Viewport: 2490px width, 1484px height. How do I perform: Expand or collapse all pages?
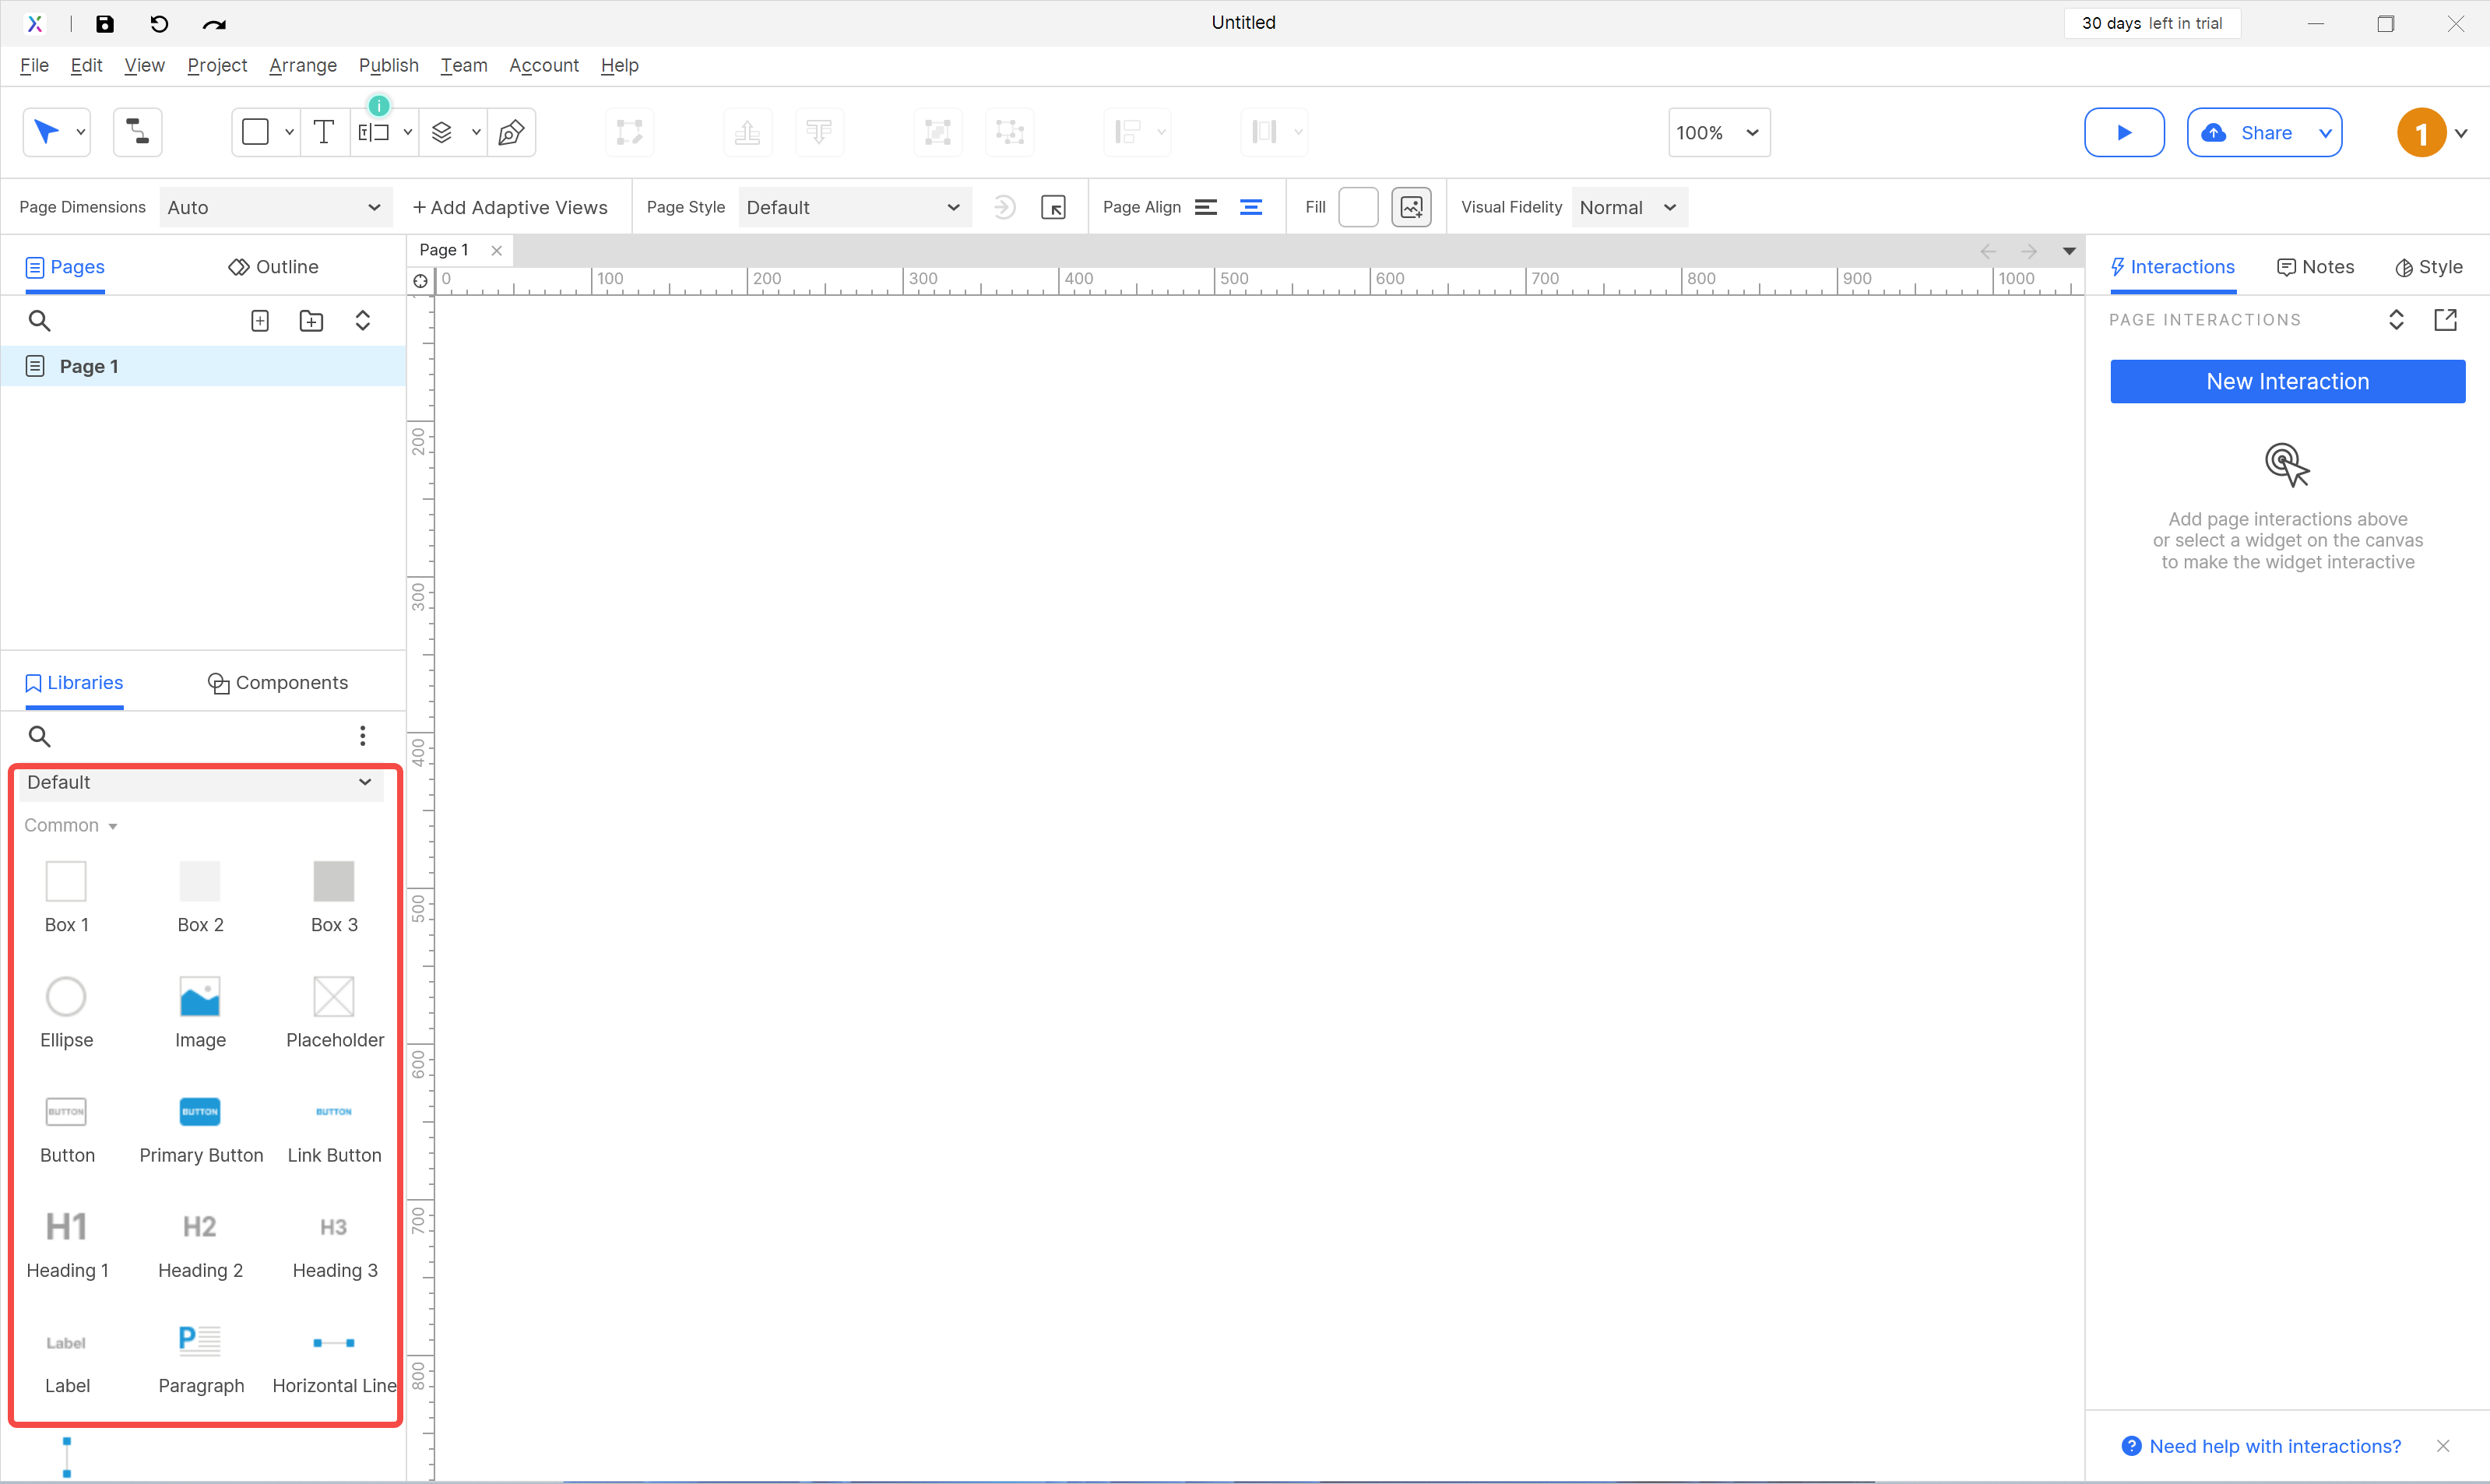tap(362, 321)
